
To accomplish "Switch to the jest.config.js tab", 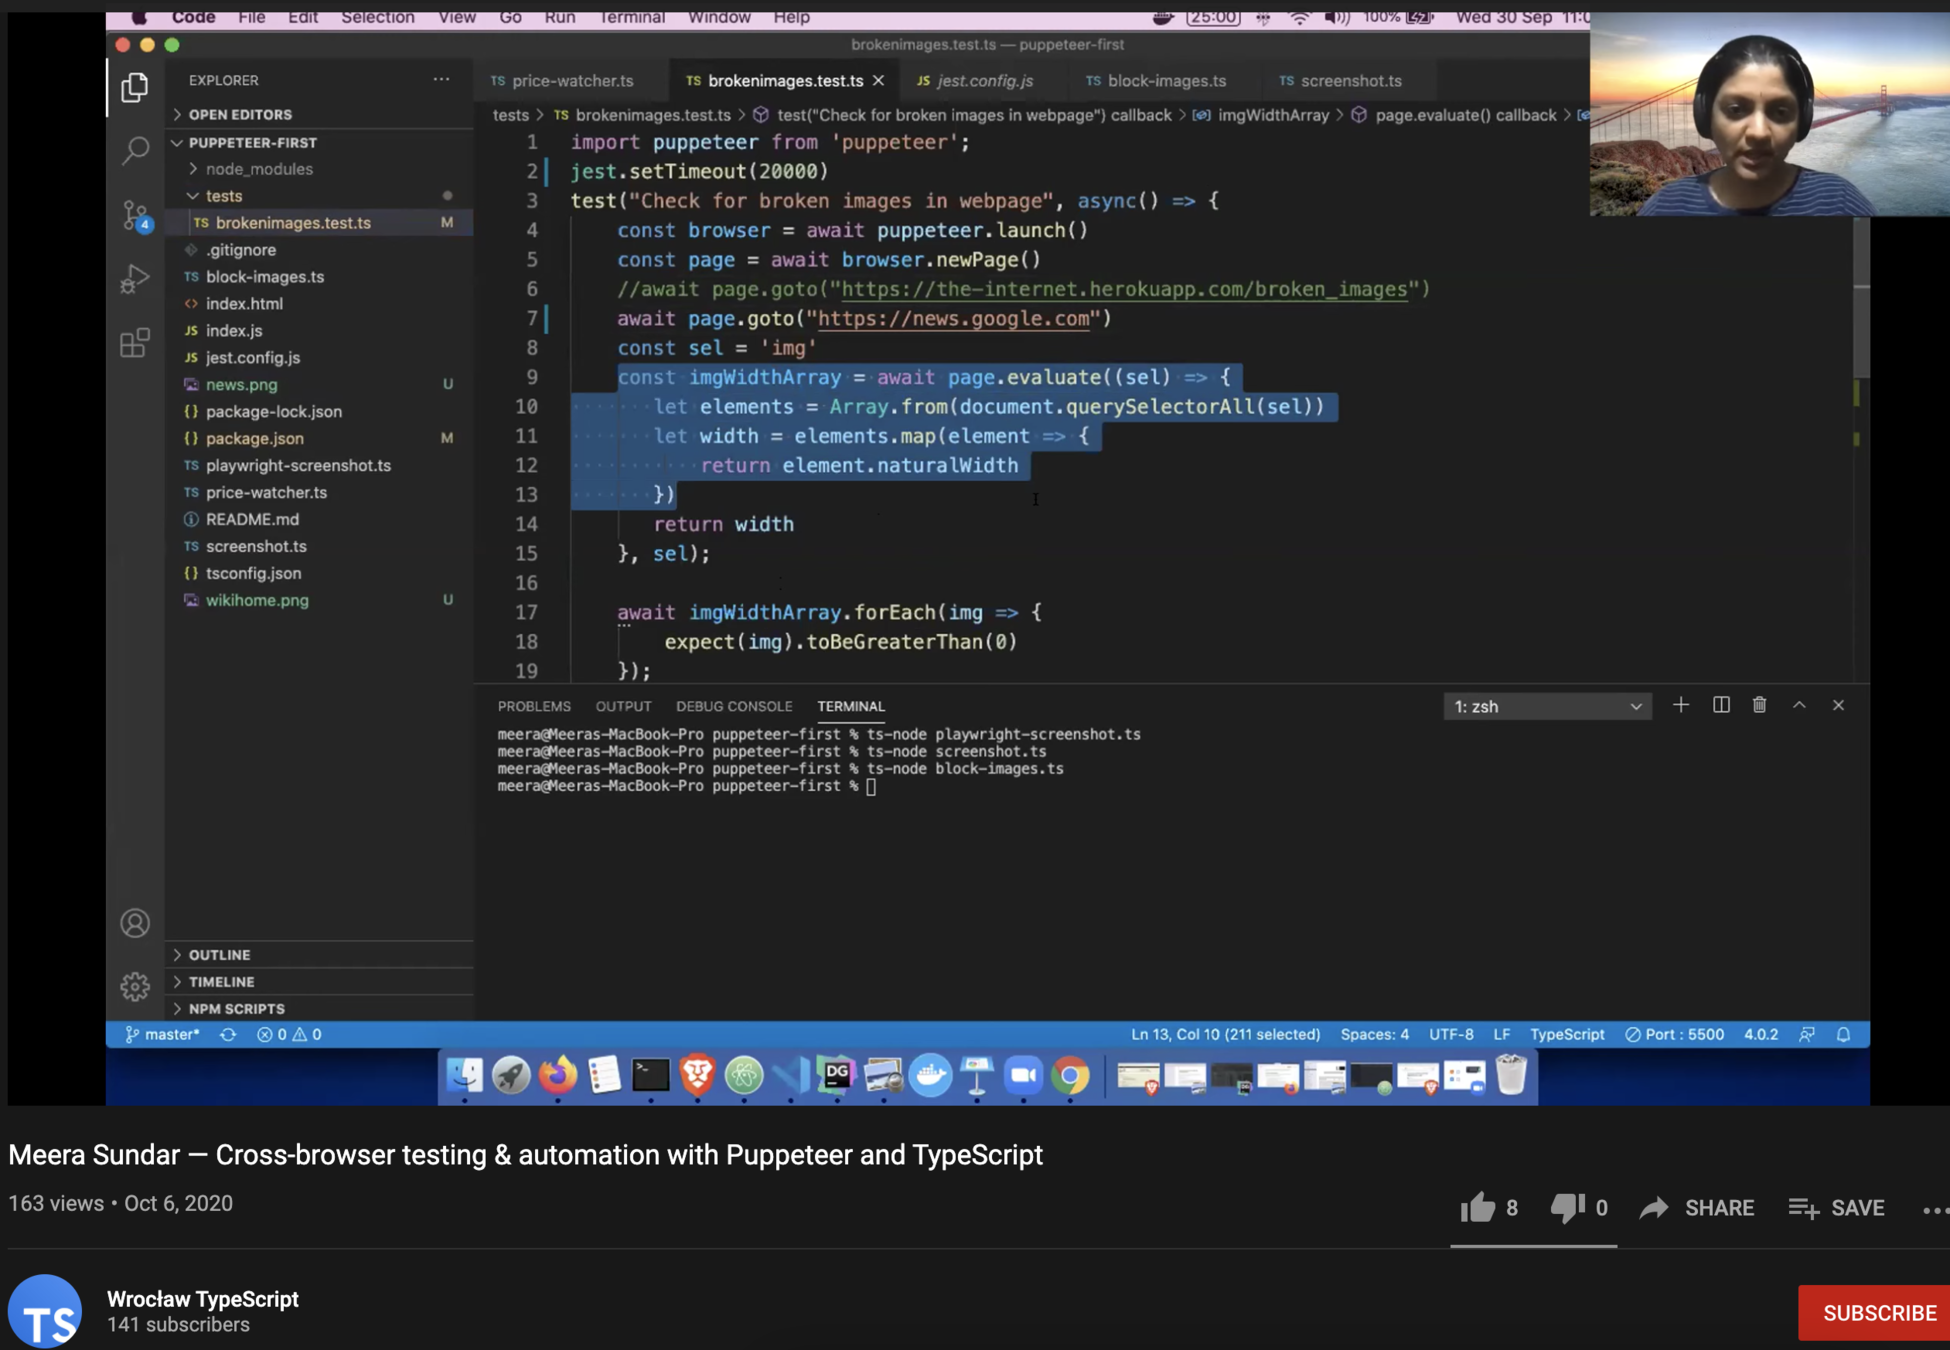I will [984, 80].
